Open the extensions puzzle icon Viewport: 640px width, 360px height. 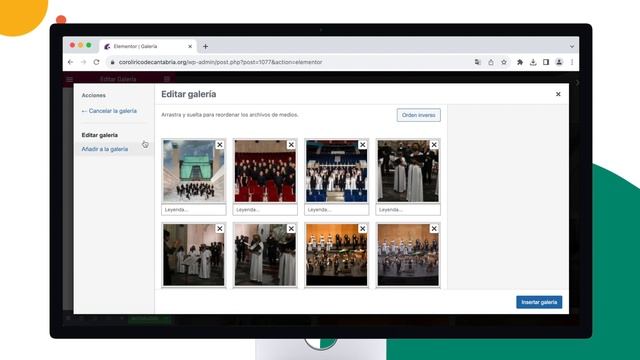tap(520, 62)
